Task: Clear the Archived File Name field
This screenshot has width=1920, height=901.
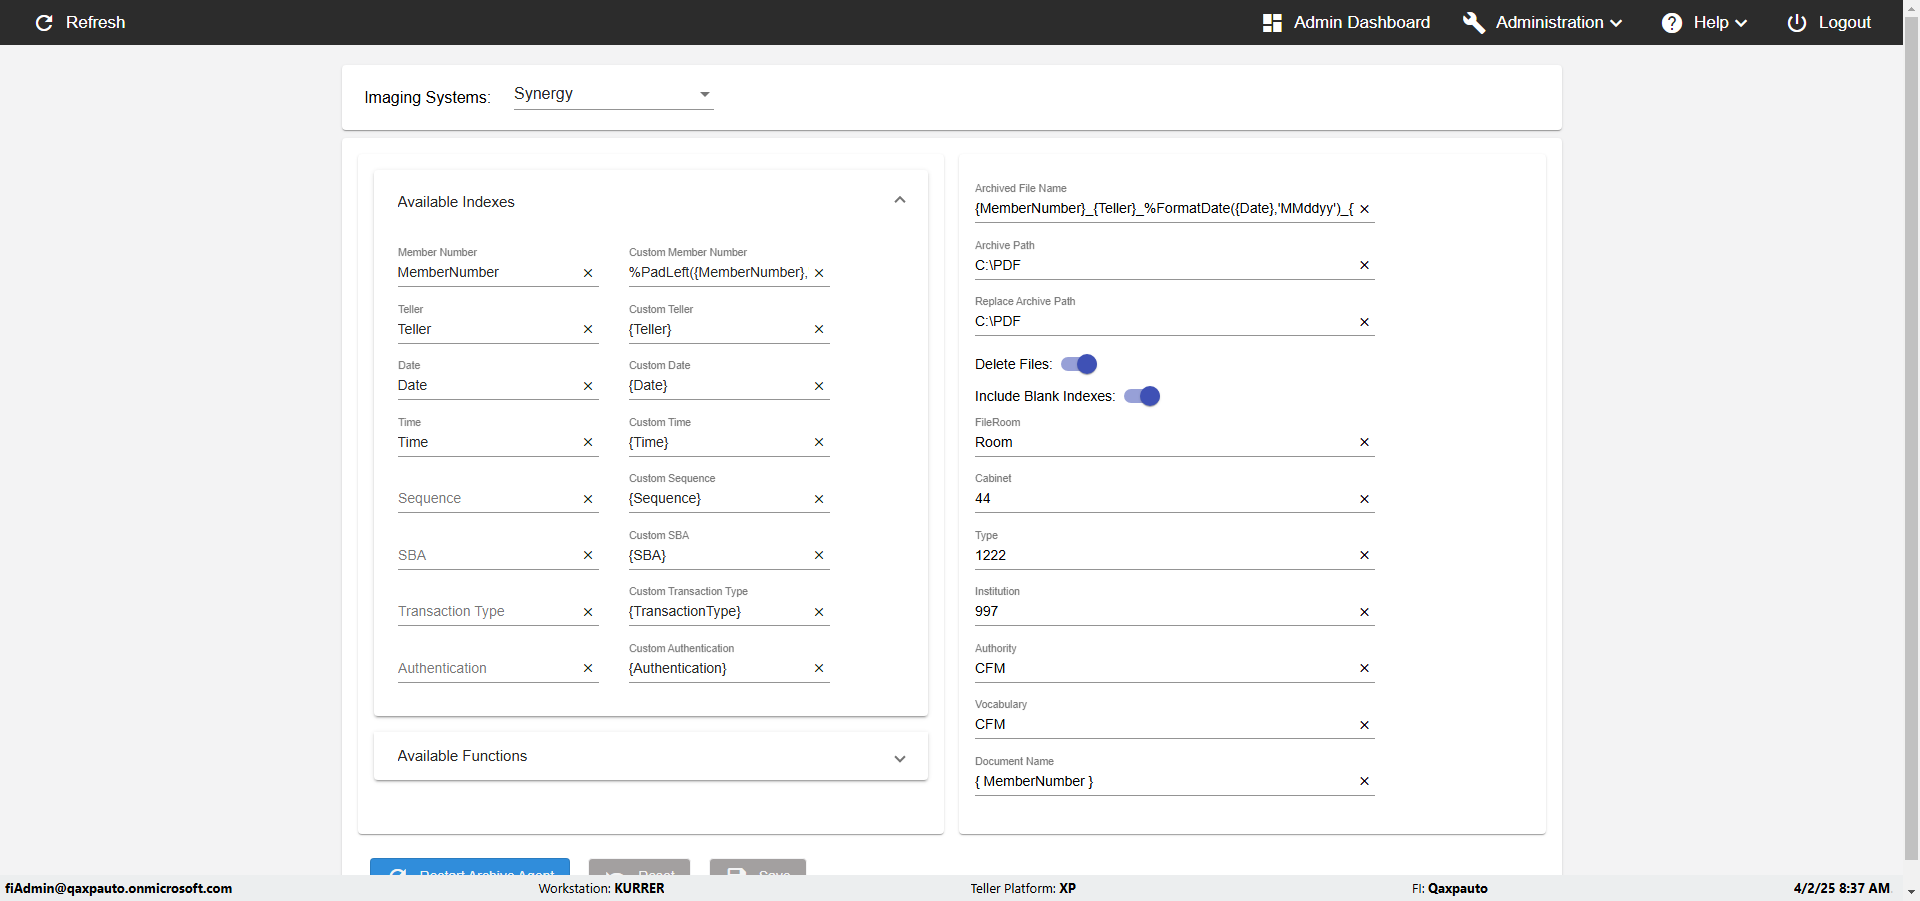Action: click(x=1364, y=209)
